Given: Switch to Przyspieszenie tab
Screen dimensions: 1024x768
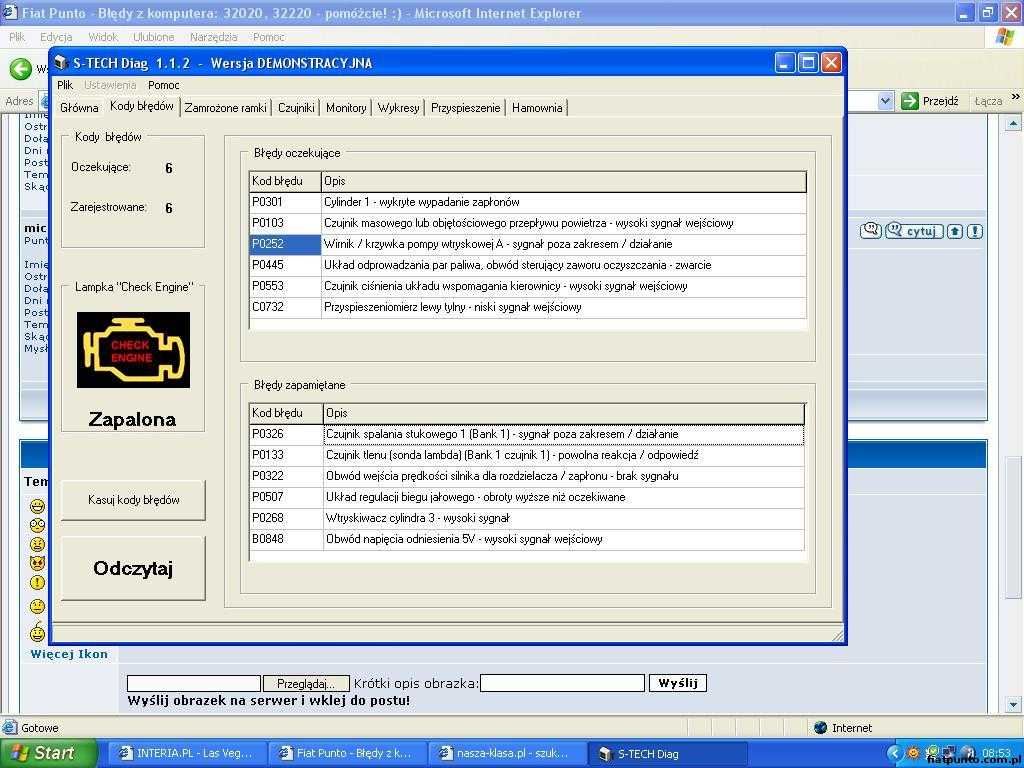Looking at the screenshot, I should 466,108.
